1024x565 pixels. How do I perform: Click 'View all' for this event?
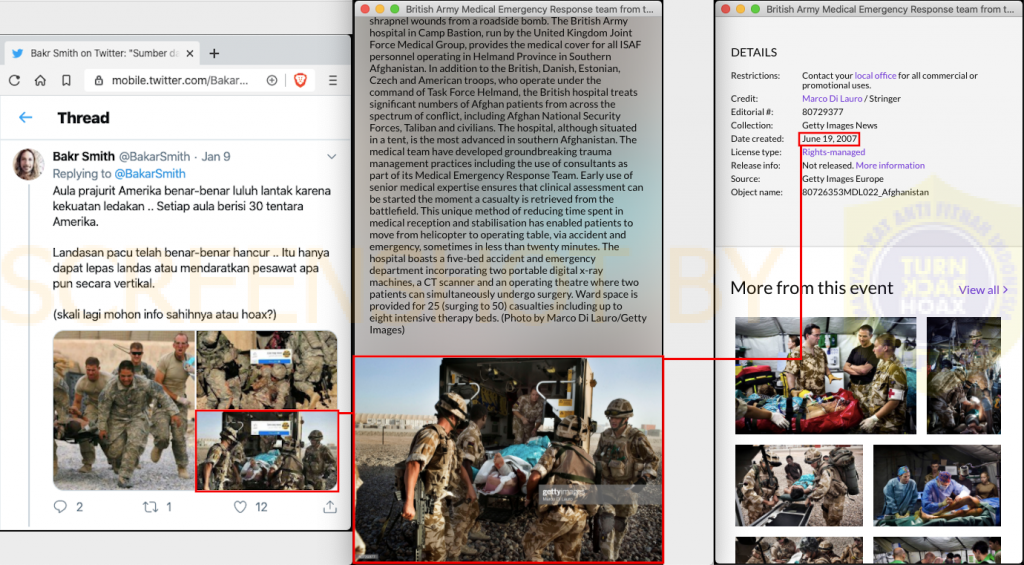[x=983, y=290]
